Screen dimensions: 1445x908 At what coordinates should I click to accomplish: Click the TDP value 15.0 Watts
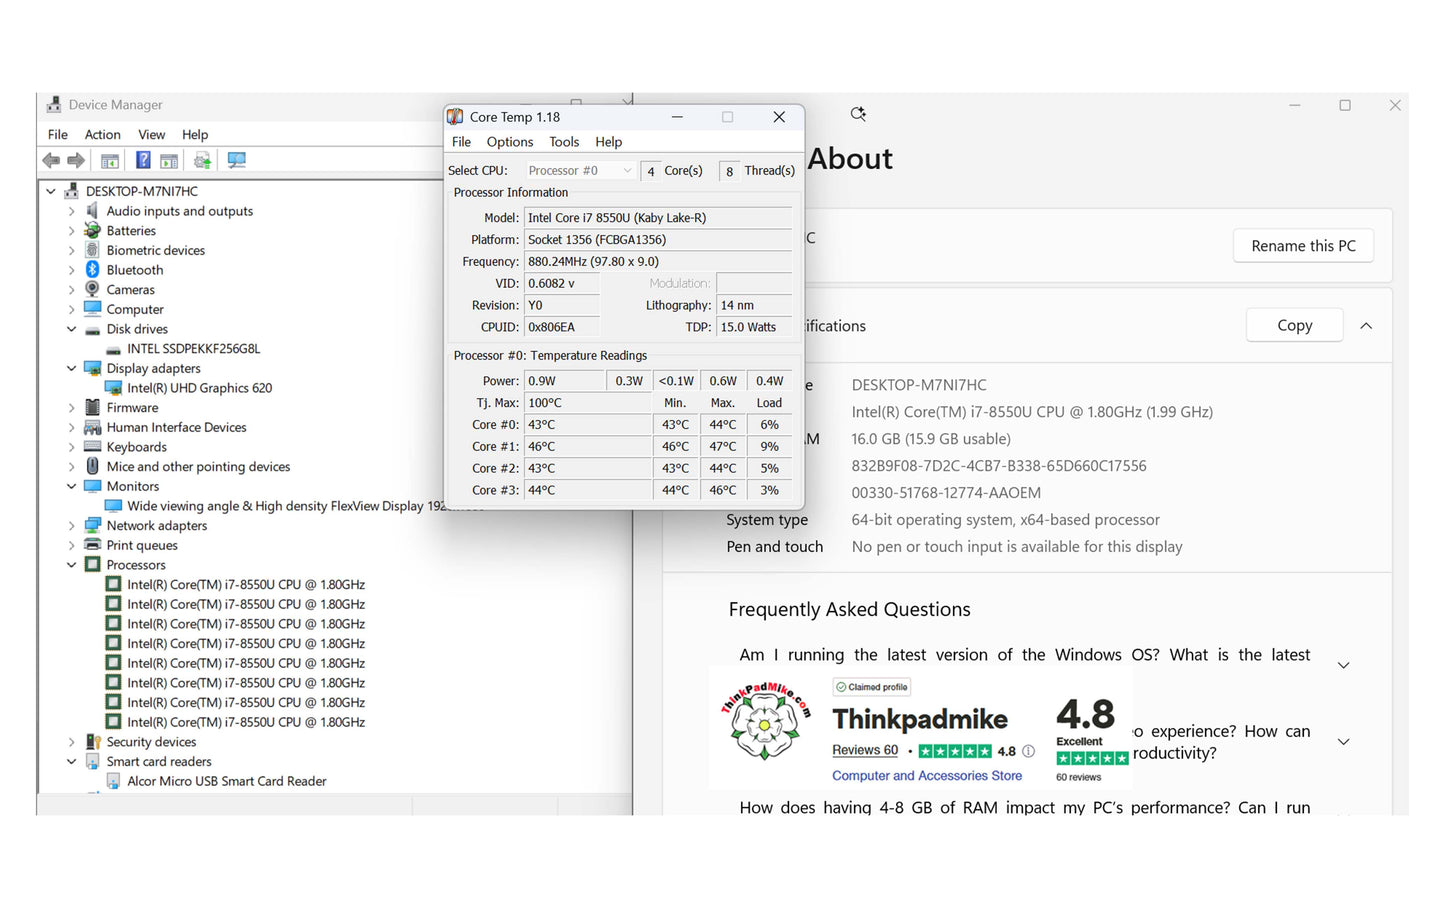coord(755,327)
